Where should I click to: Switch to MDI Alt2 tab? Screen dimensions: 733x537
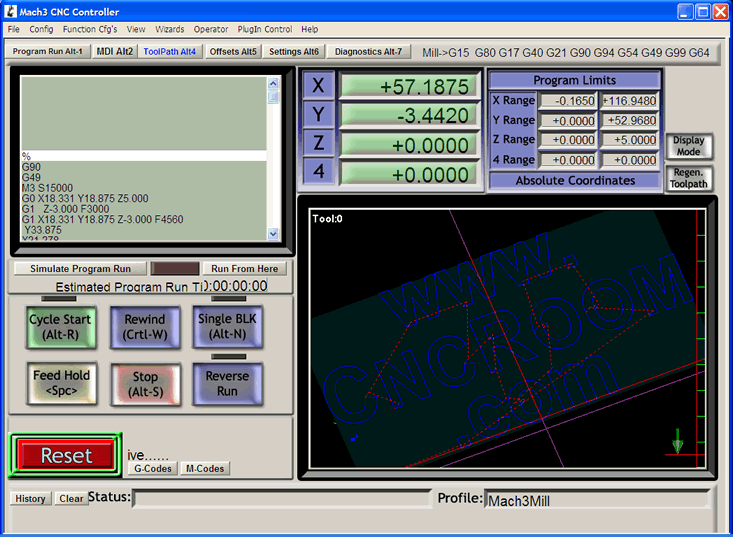point(115,51)
